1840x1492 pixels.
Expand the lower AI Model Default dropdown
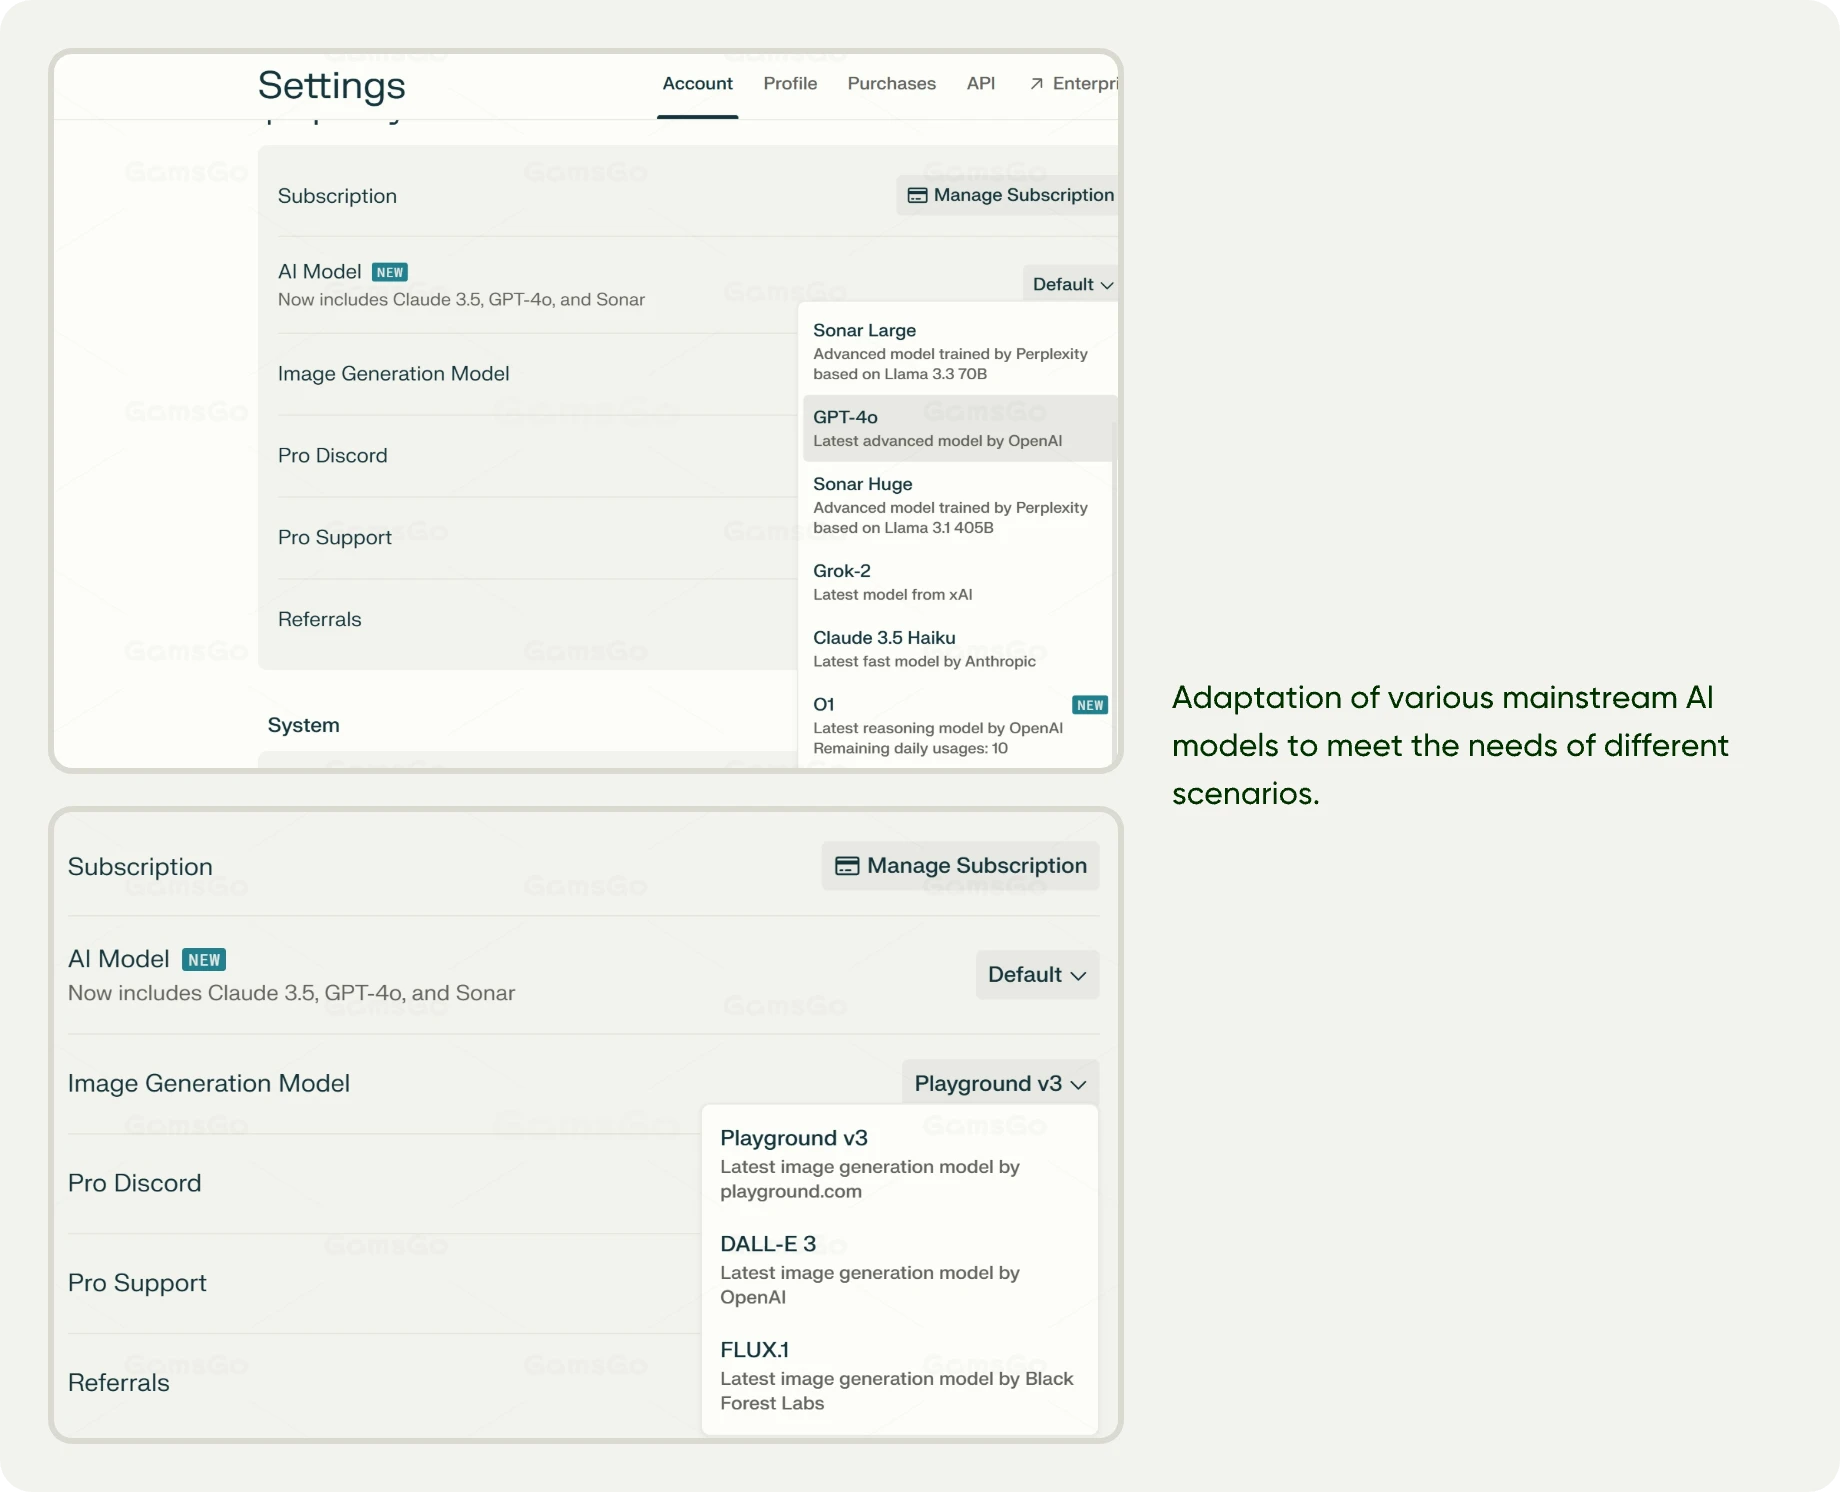tap(1036, 975)
